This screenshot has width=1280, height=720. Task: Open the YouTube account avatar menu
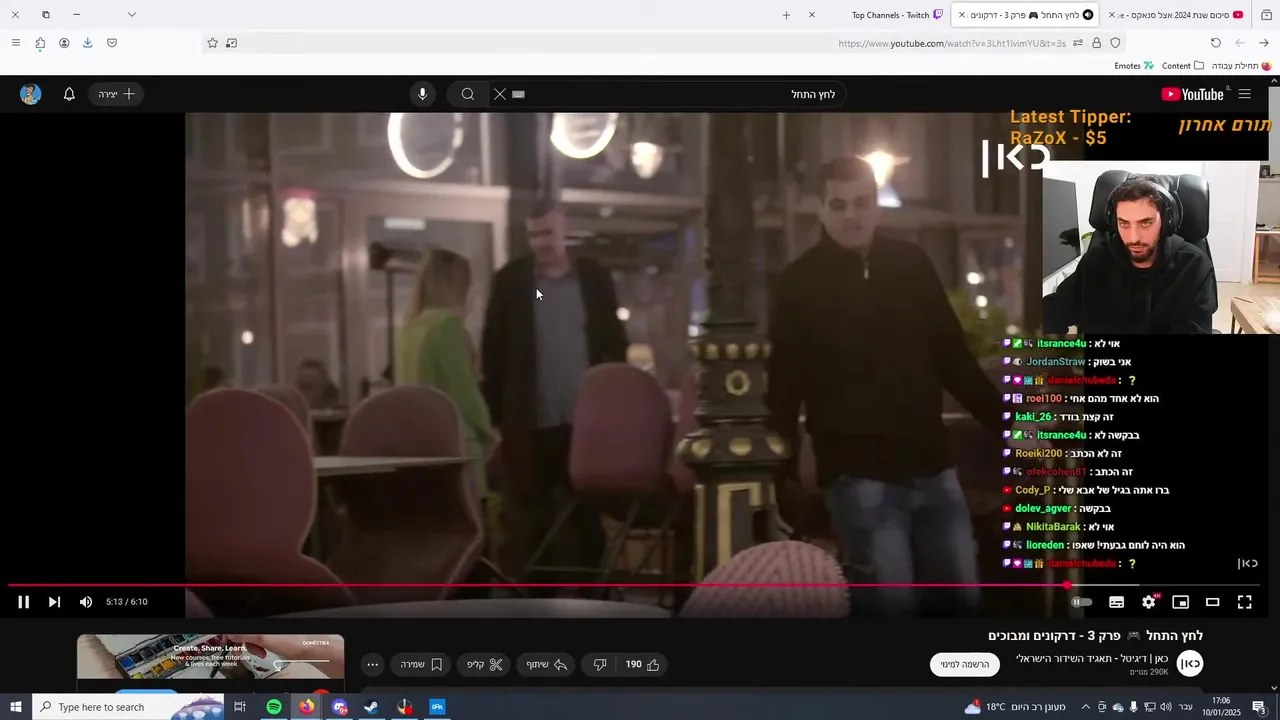tap(31, 94)
